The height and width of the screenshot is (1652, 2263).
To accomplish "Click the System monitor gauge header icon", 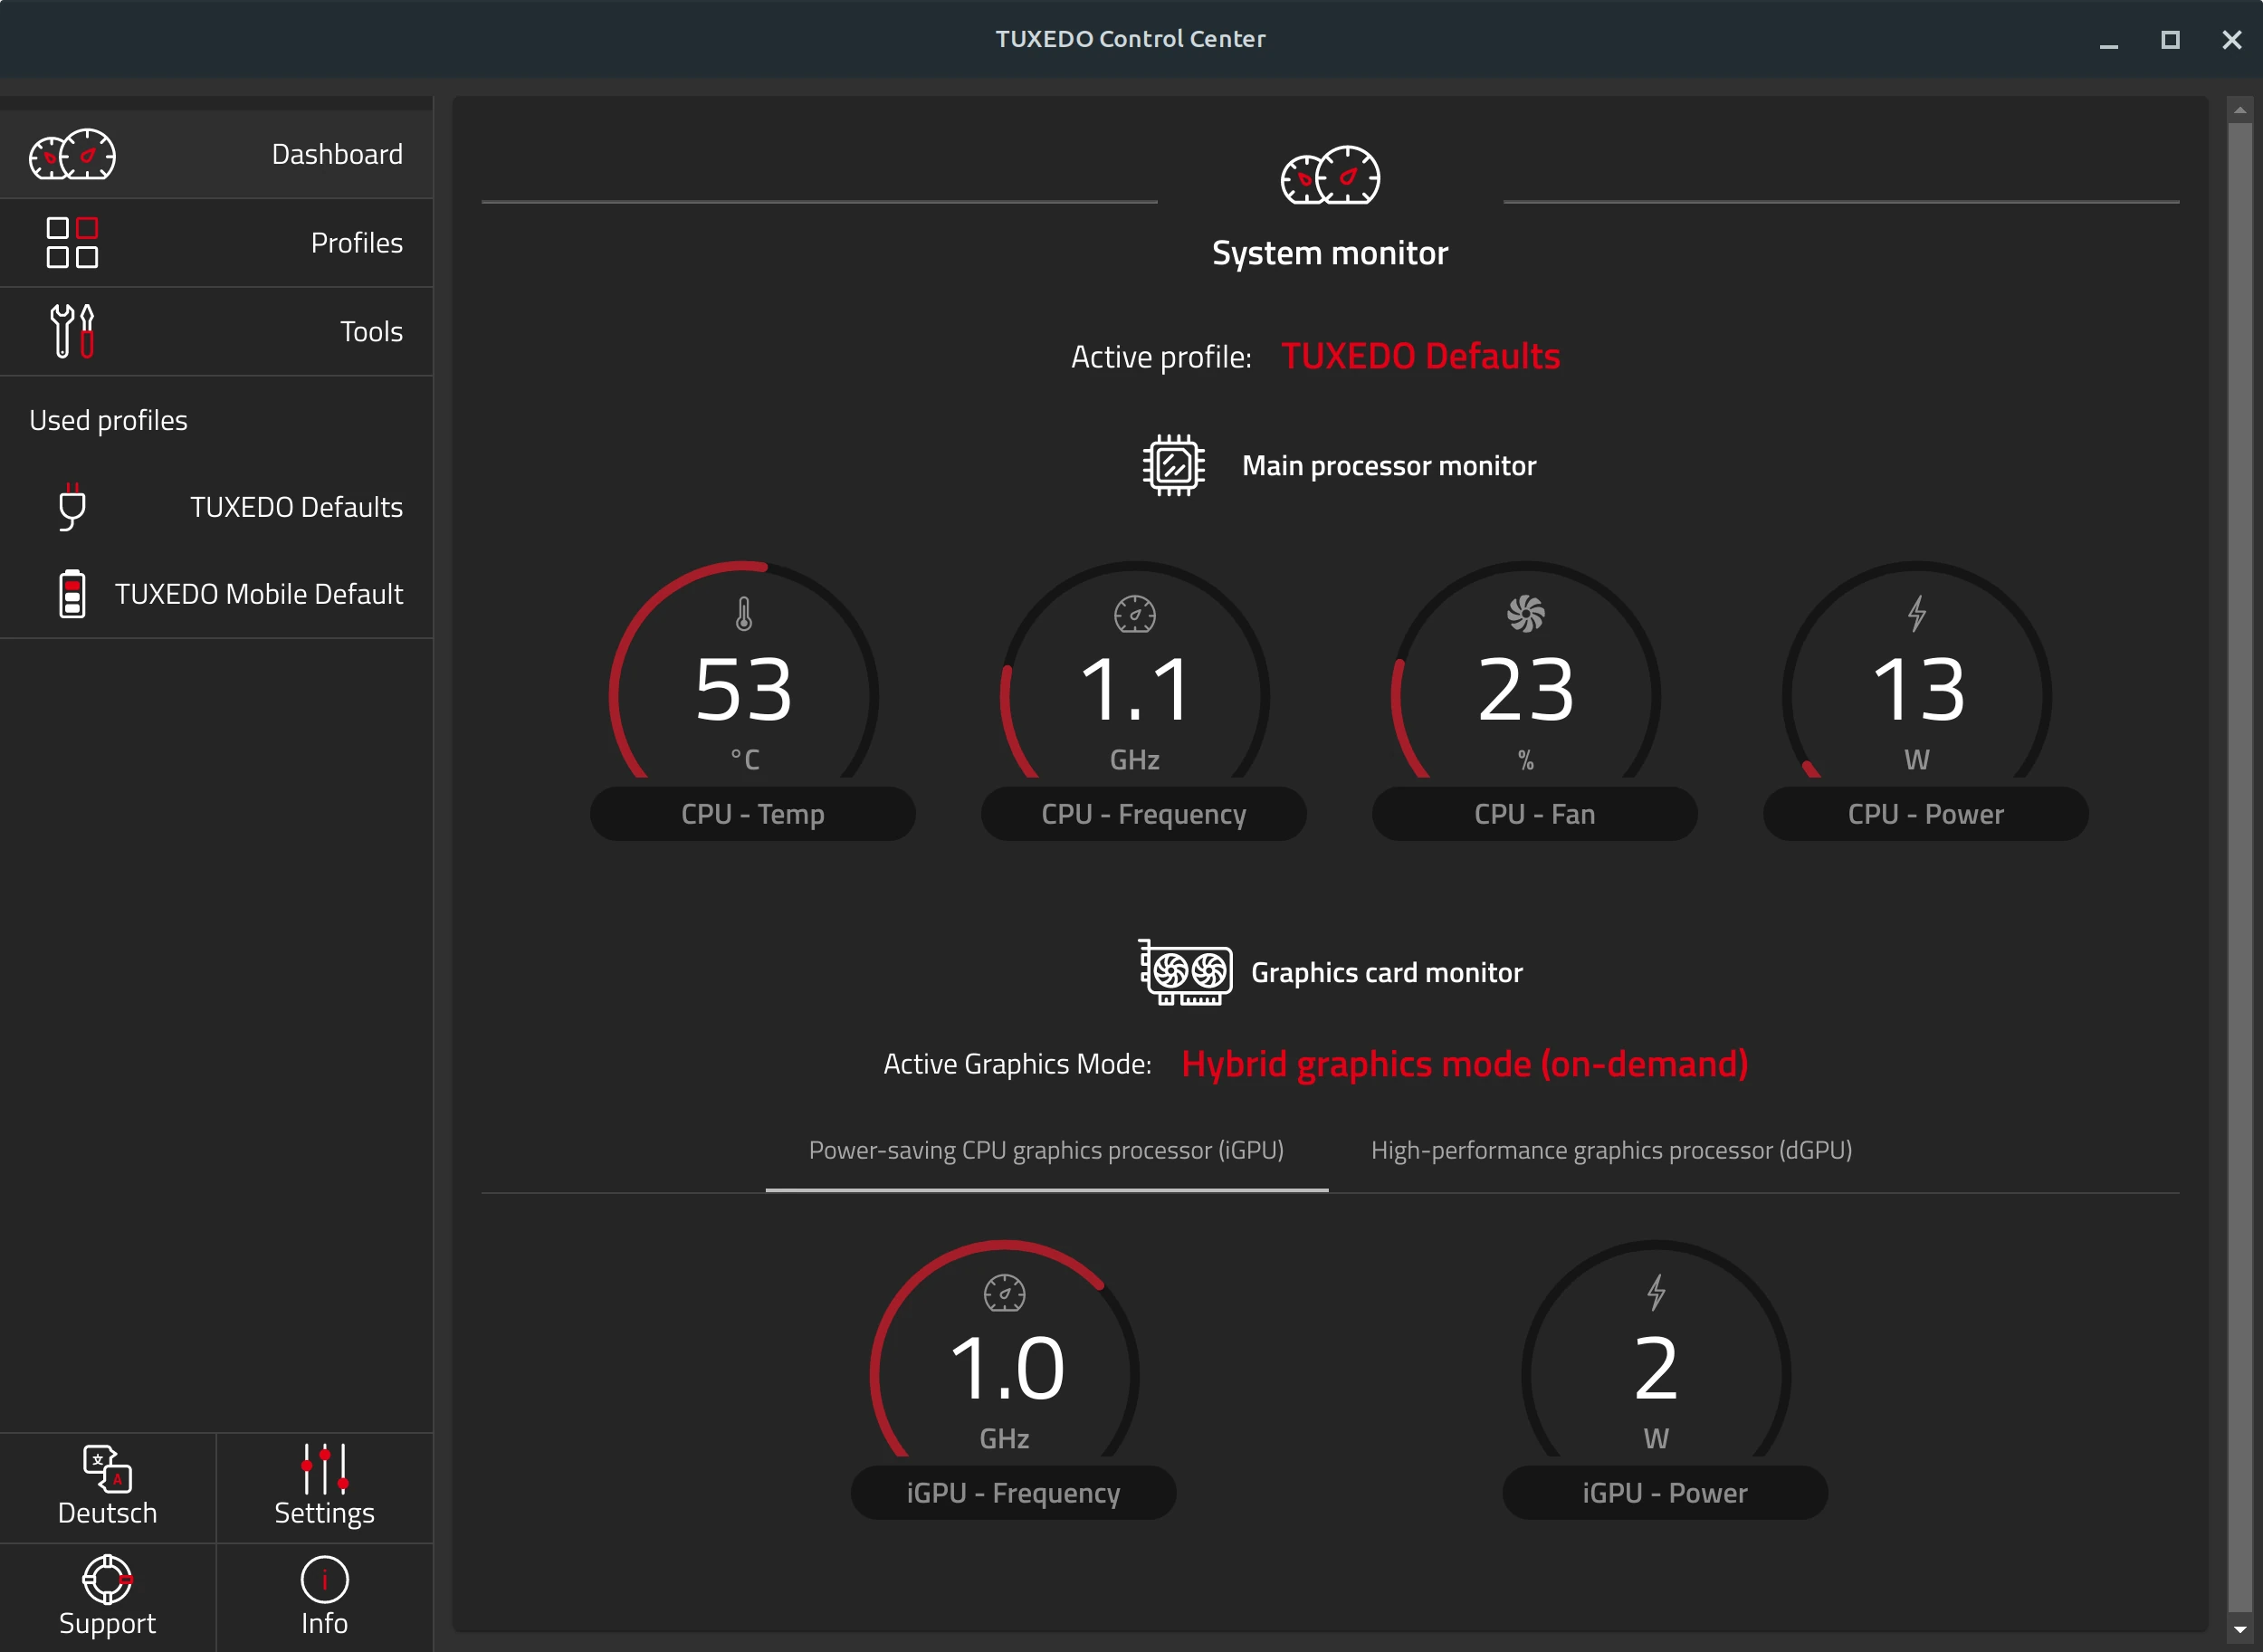I will (x=1330, y=176).
